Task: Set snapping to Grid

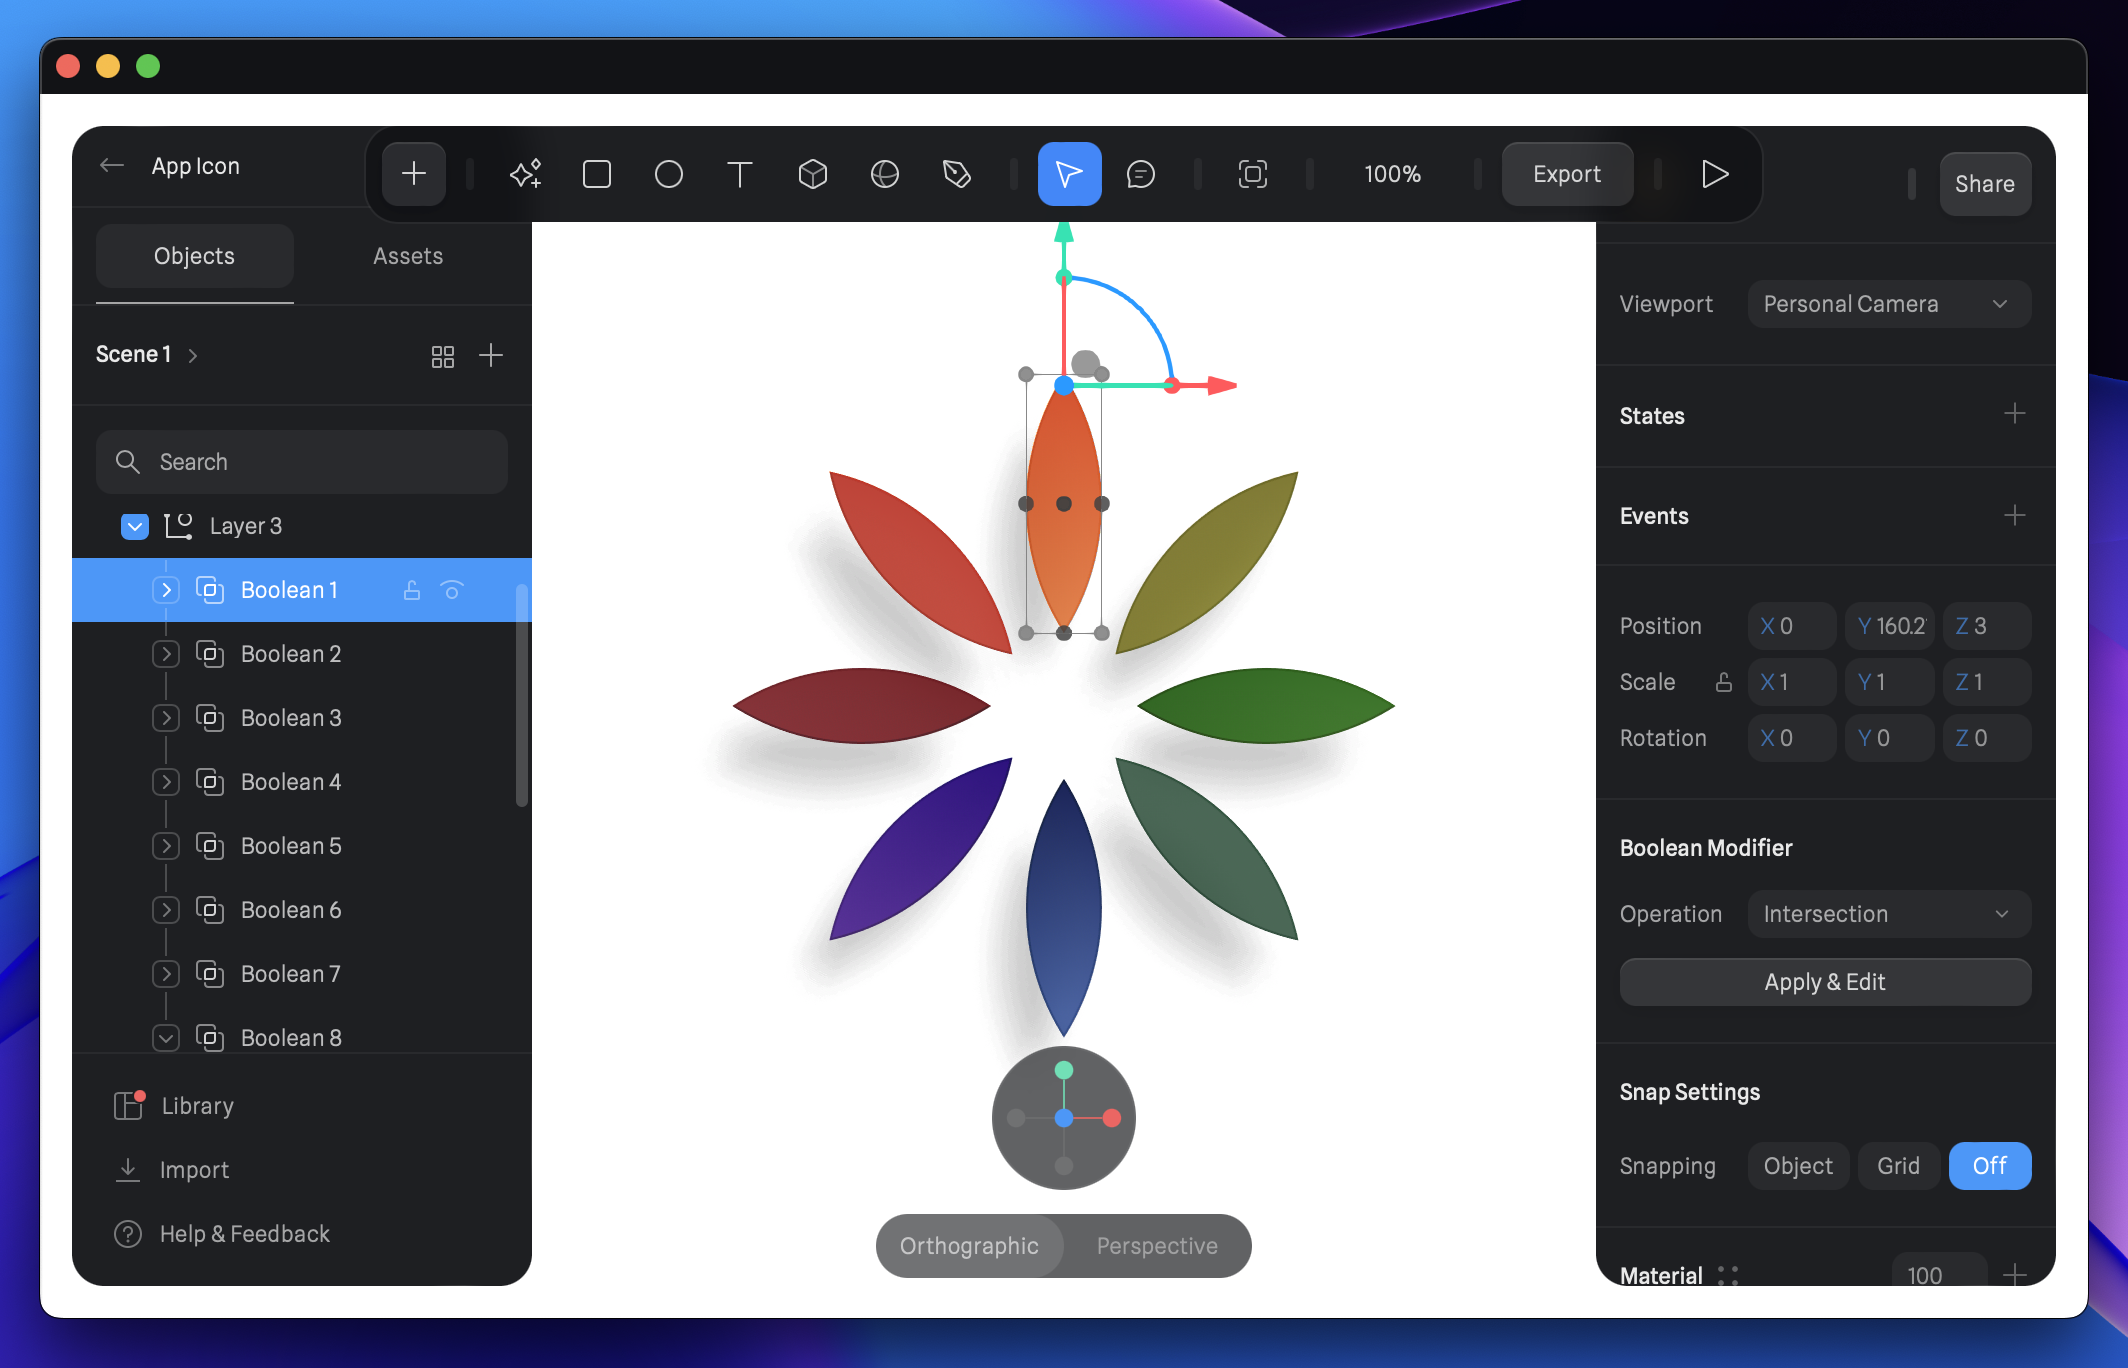Action: [1898, 1166]
